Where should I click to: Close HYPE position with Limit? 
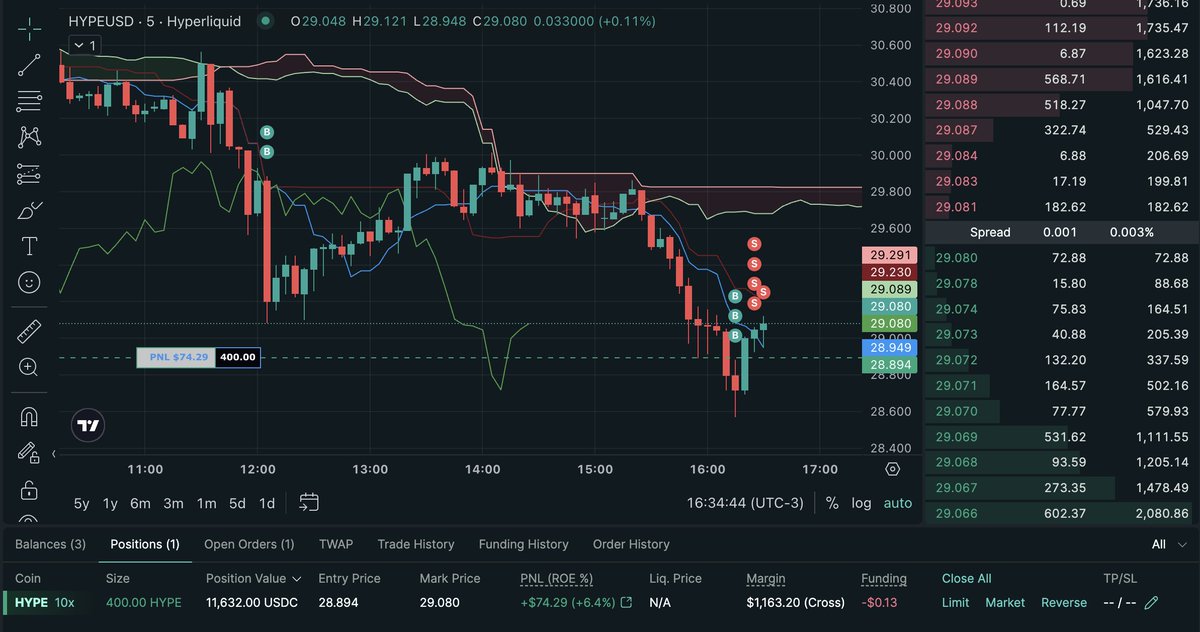[x=956, y=602]
